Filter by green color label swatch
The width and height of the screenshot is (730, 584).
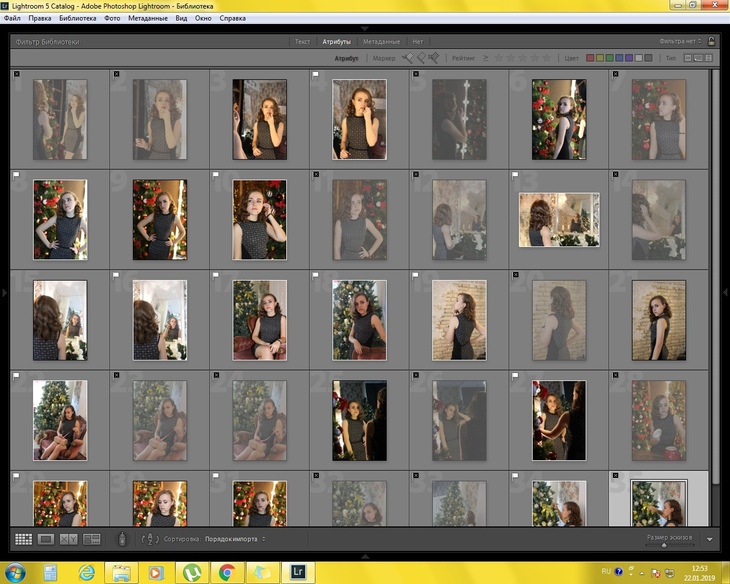609,58
